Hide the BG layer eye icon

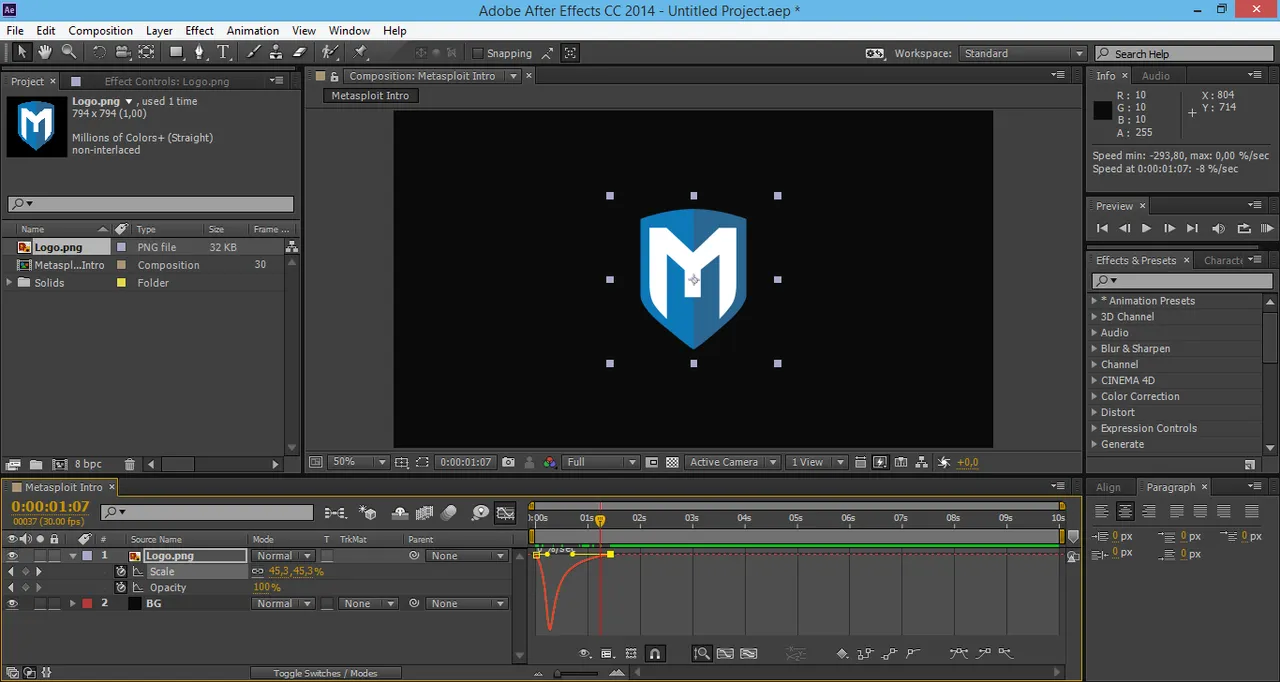click(x=13, y=604)
